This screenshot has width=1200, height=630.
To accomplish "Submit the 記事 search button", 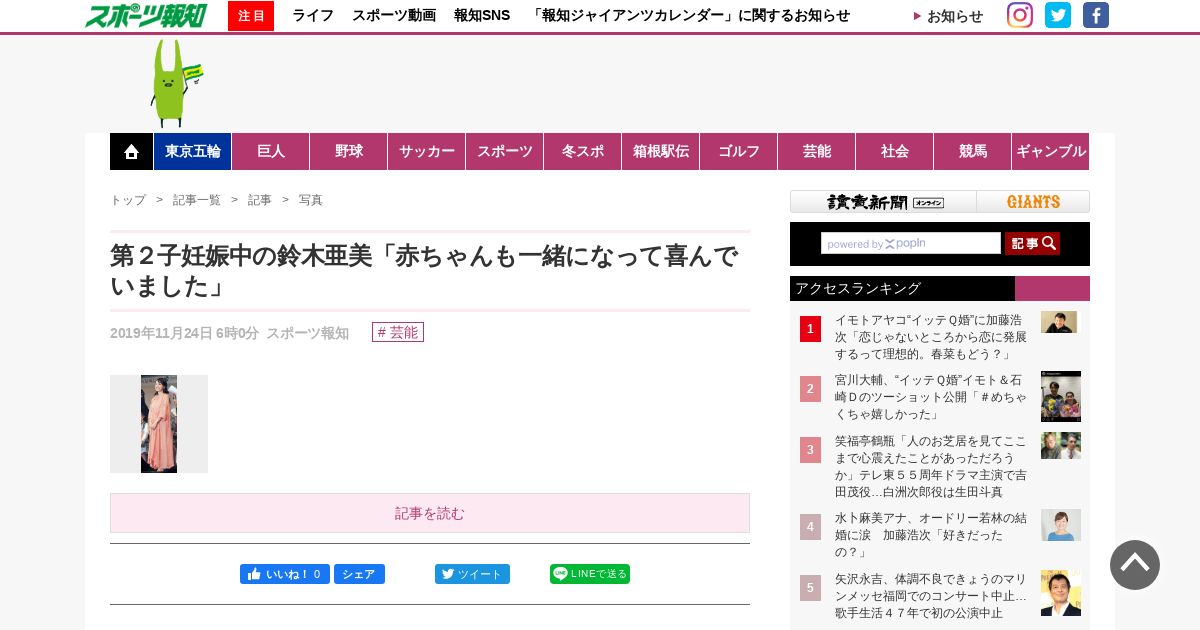I will coord(1032,243).
